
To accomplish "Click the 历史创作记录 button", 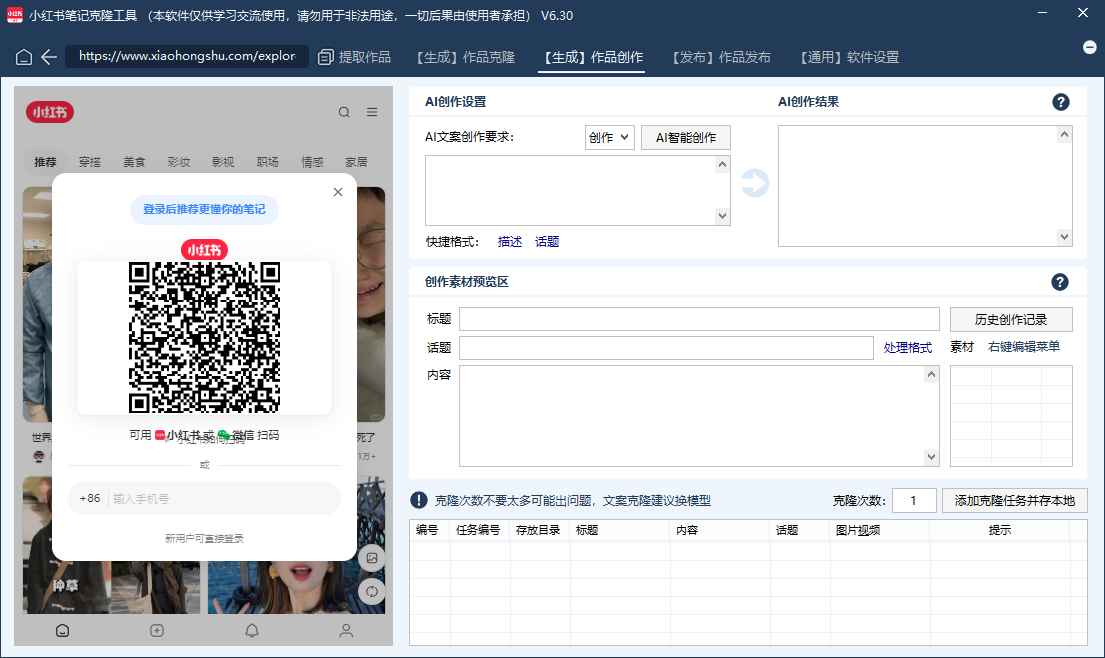I will [1011, 320].
